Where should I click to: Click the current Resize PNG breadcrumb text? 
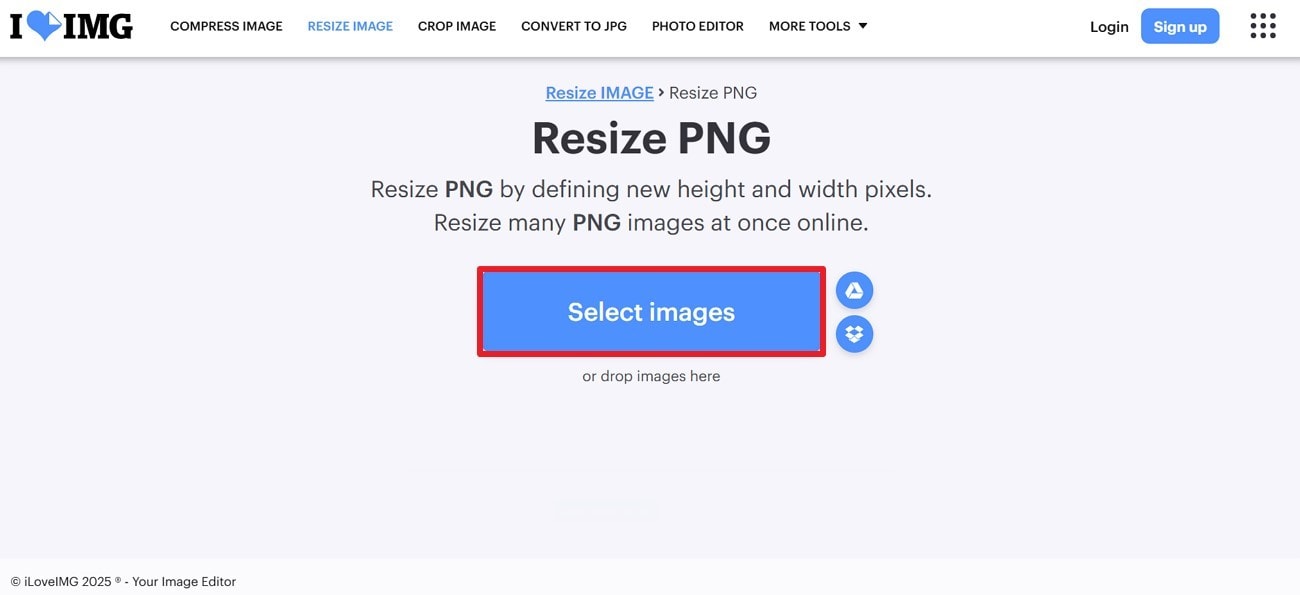[x=713, y=93]
